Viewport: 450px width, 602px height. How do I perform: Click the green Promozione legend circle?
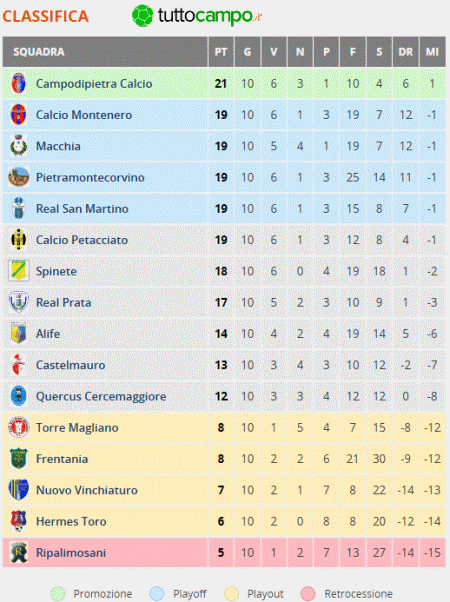point(58,594)
